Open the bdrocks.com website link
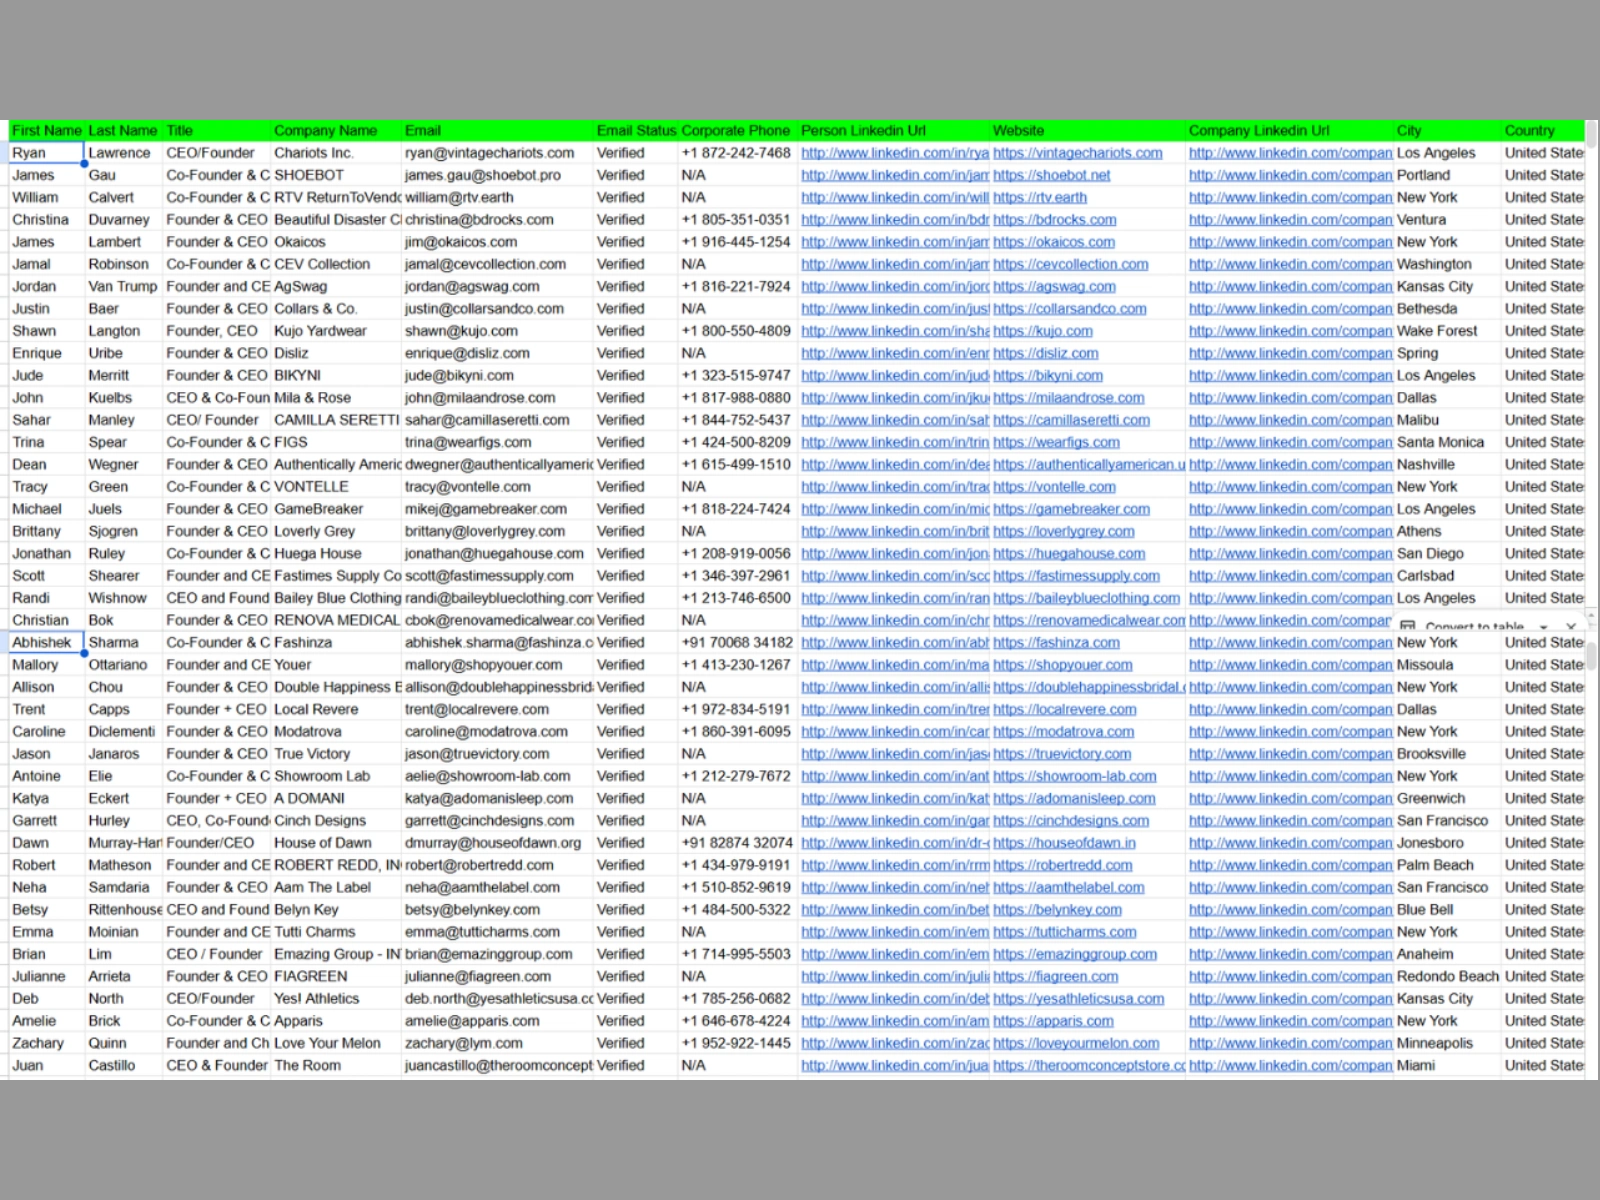This screenshot has height=1200, width=1600. tap(1055, 220)
